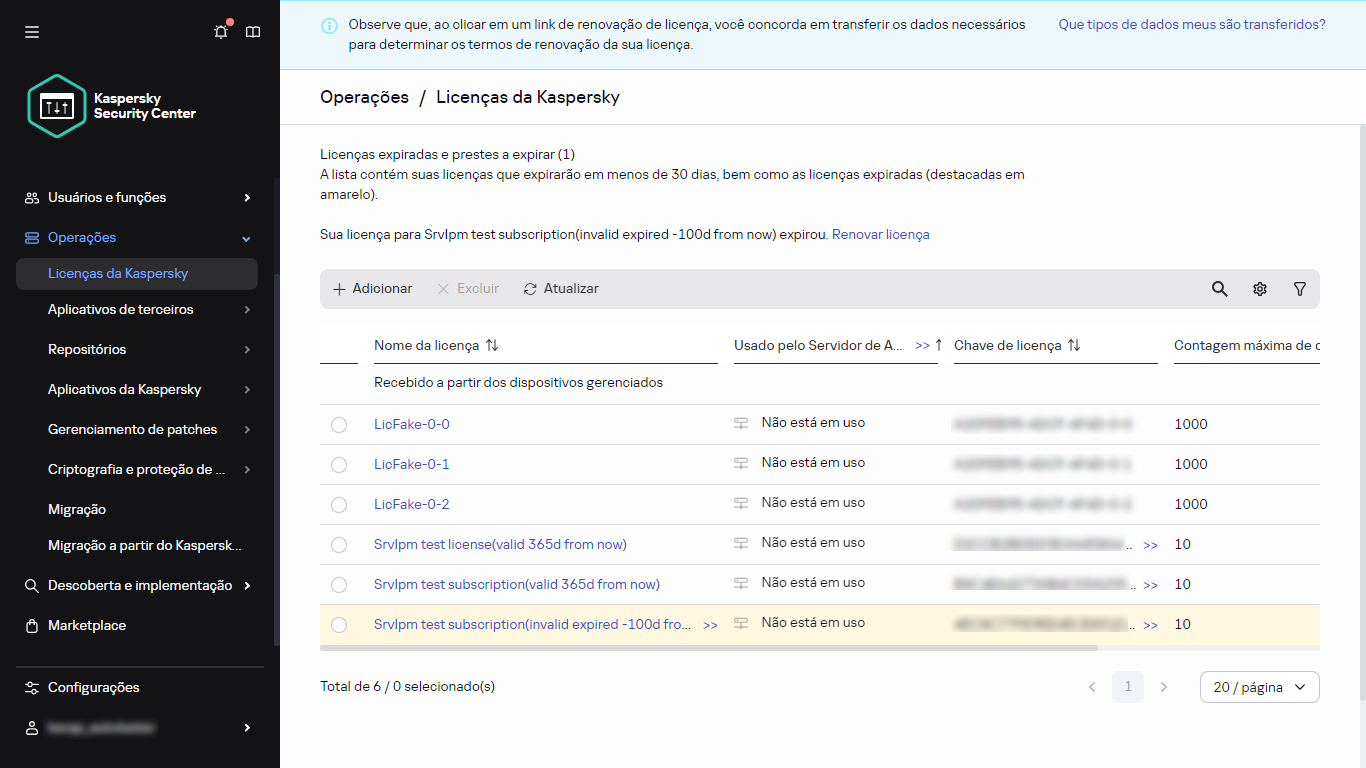1366x768 pixels.
Task: Select radio button for LicFake-0-1
Action: pos(339,465)
